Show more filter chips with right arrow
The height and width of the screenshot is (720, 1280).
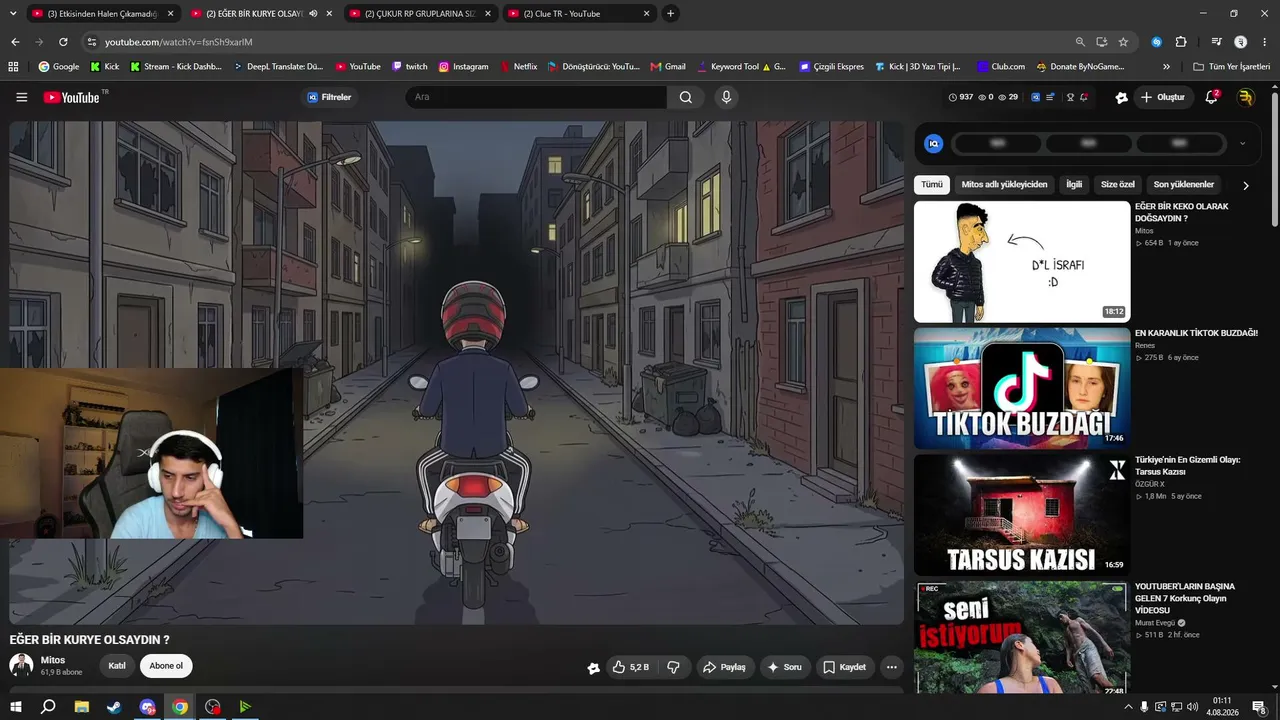[x=1245, y=185]
